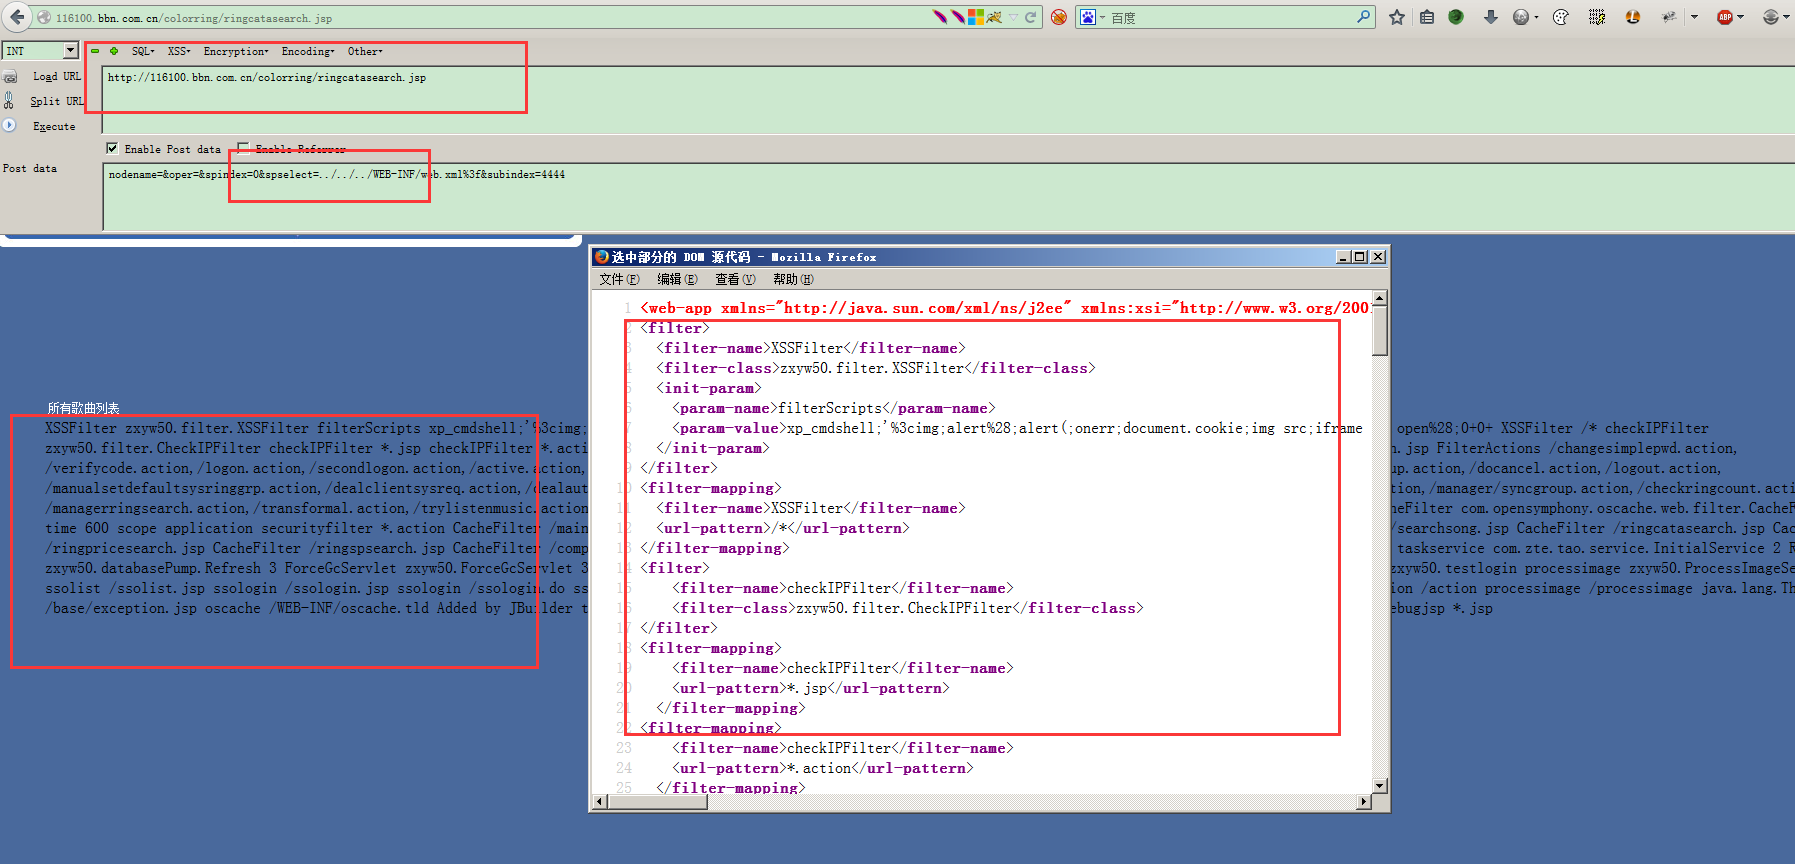1795x864 pixels.
Task: Reload the current page
Action: click(x=1030, y=17)
